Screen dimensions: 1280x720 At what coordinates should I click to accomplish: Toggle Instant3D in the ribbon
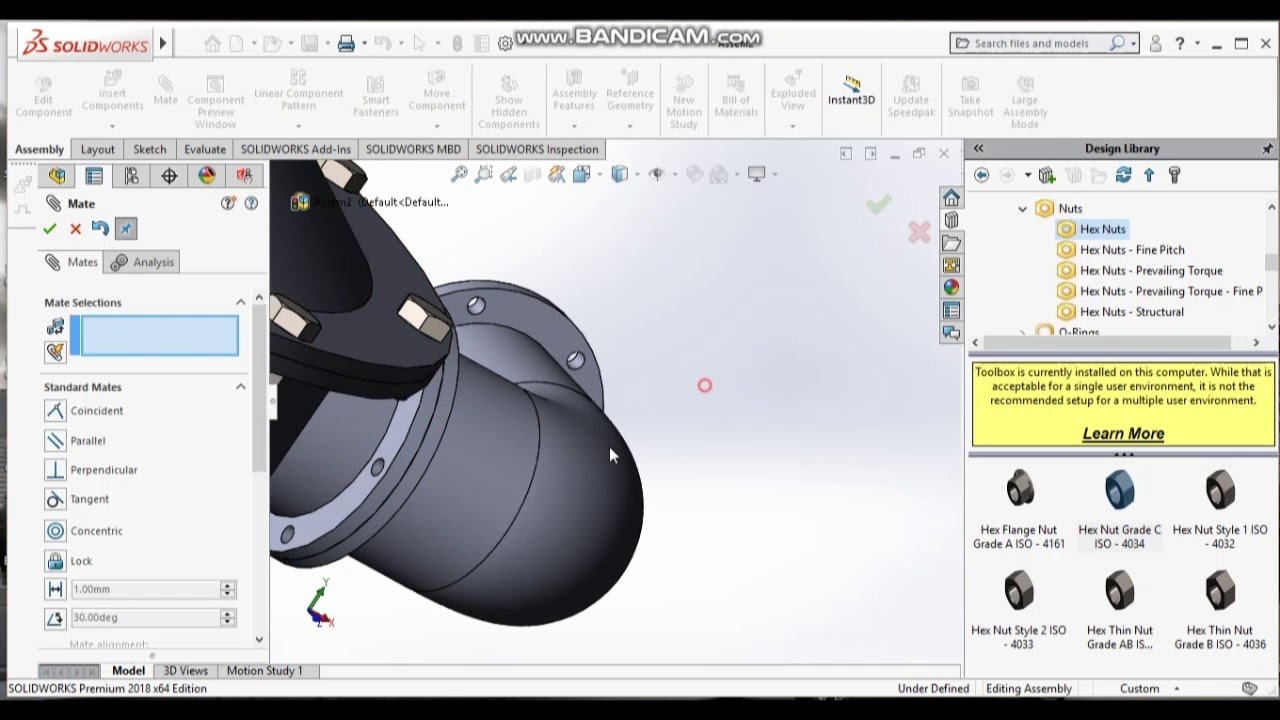[x=851, y=90]
